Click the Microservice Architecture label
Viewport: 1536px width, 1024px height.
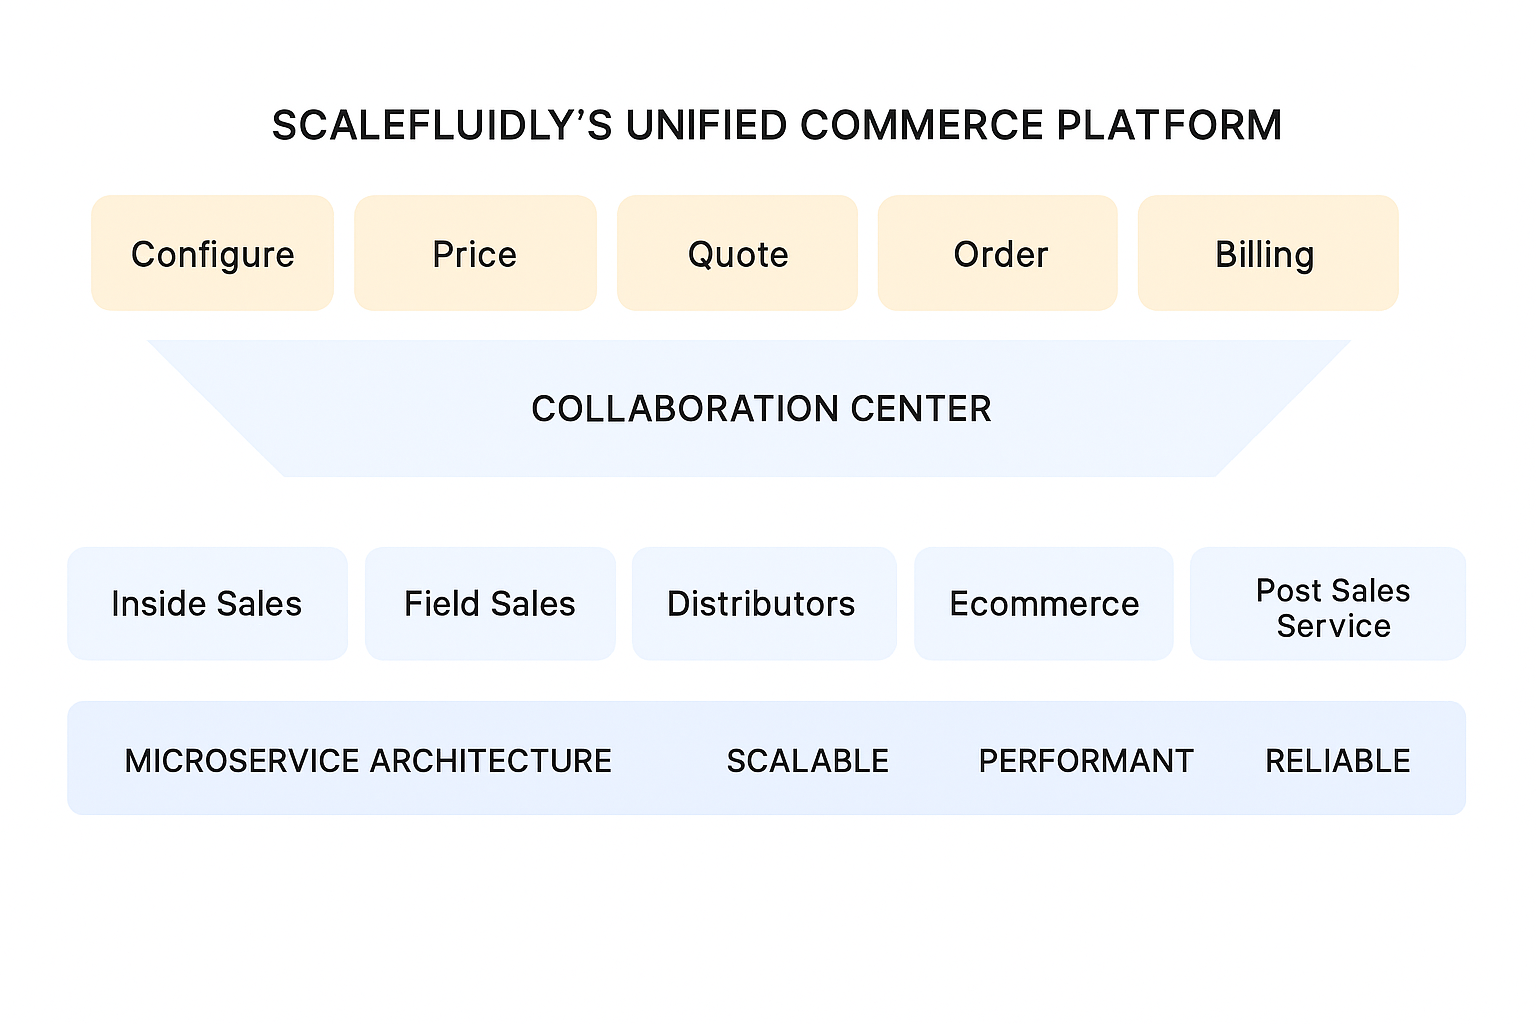pos(368,761)
